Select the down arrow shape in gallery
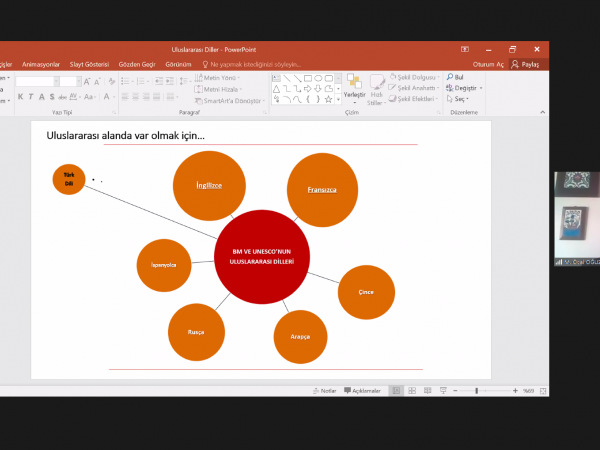This screenshot has width=600, height=450. coord(318,89)
